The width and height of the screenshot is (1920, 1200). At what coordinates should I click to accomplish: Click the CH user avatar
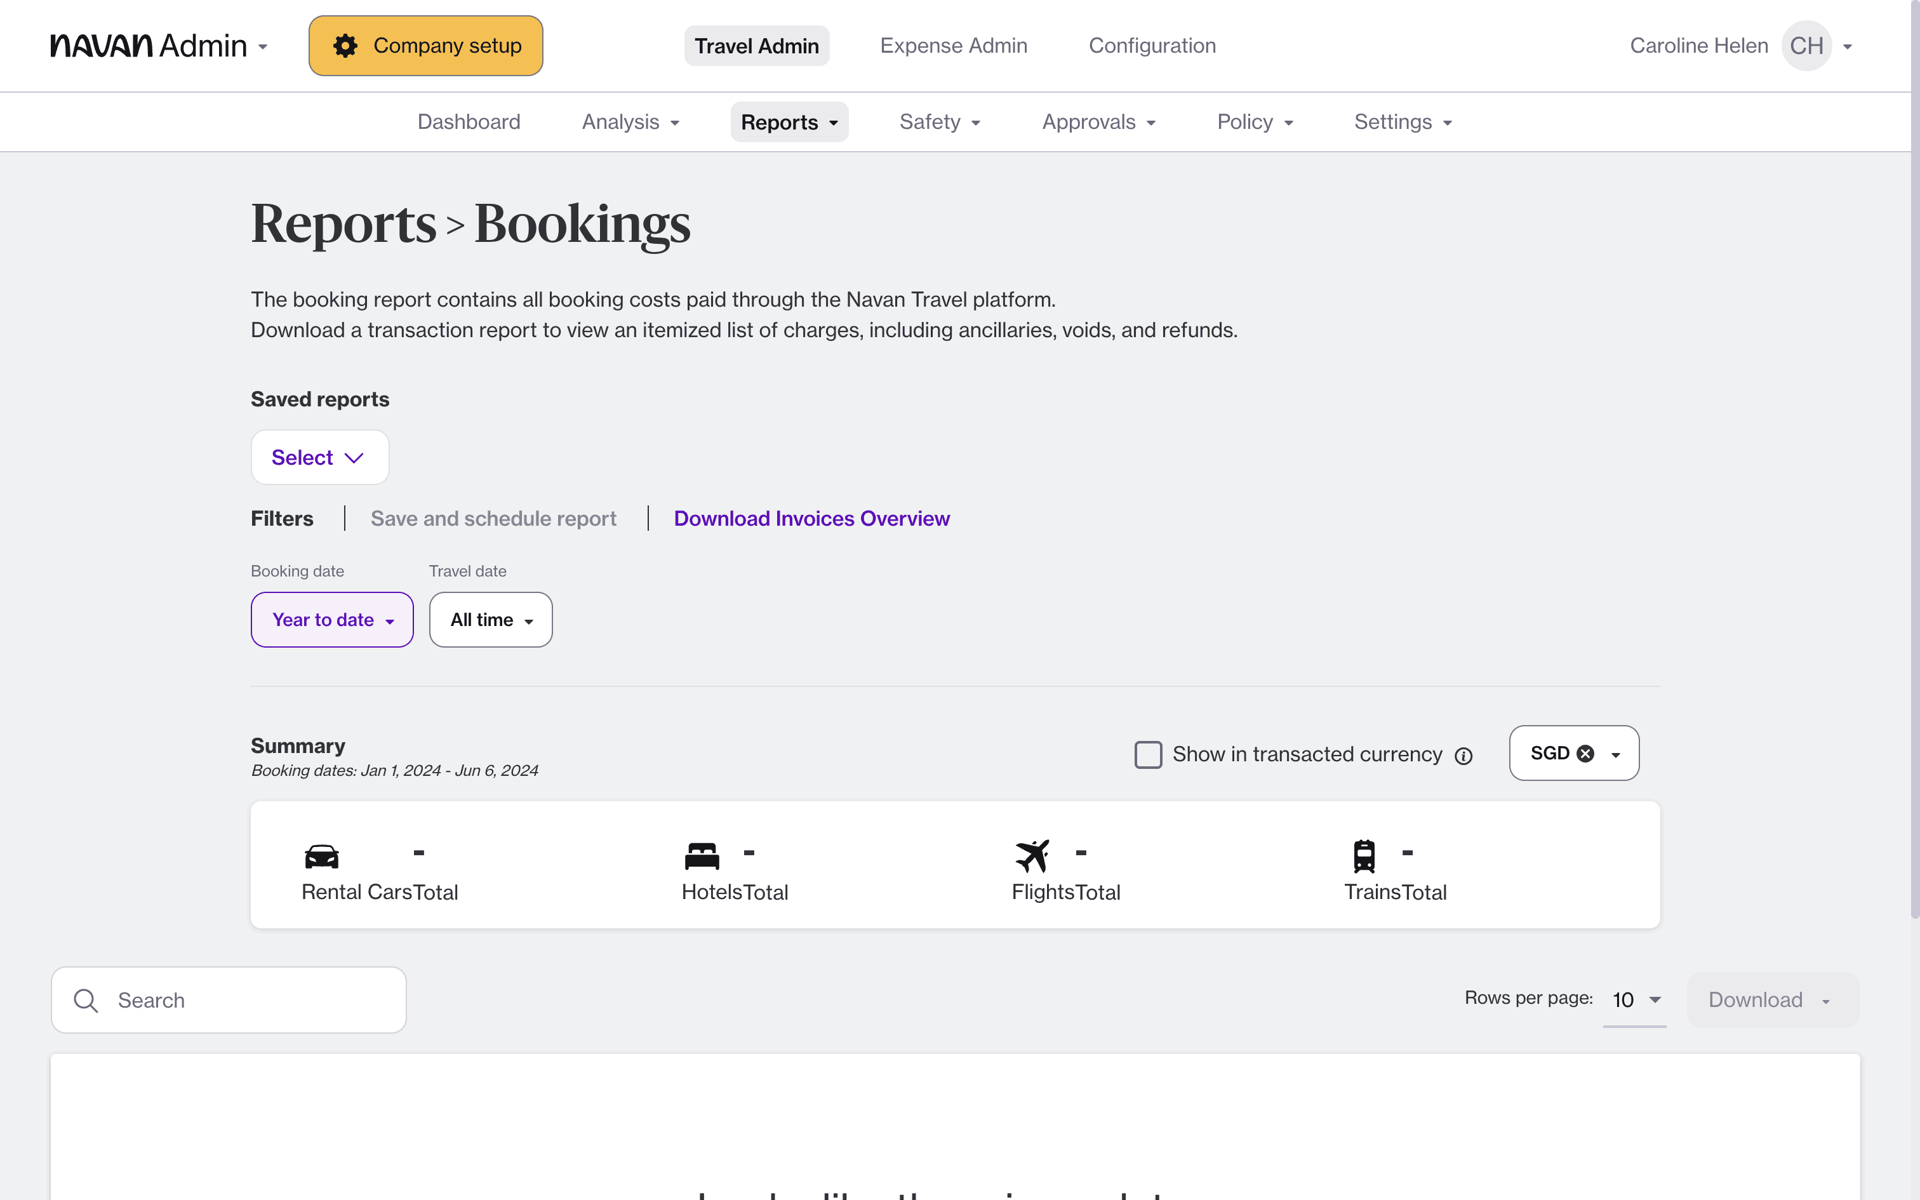coord(1806,46)
